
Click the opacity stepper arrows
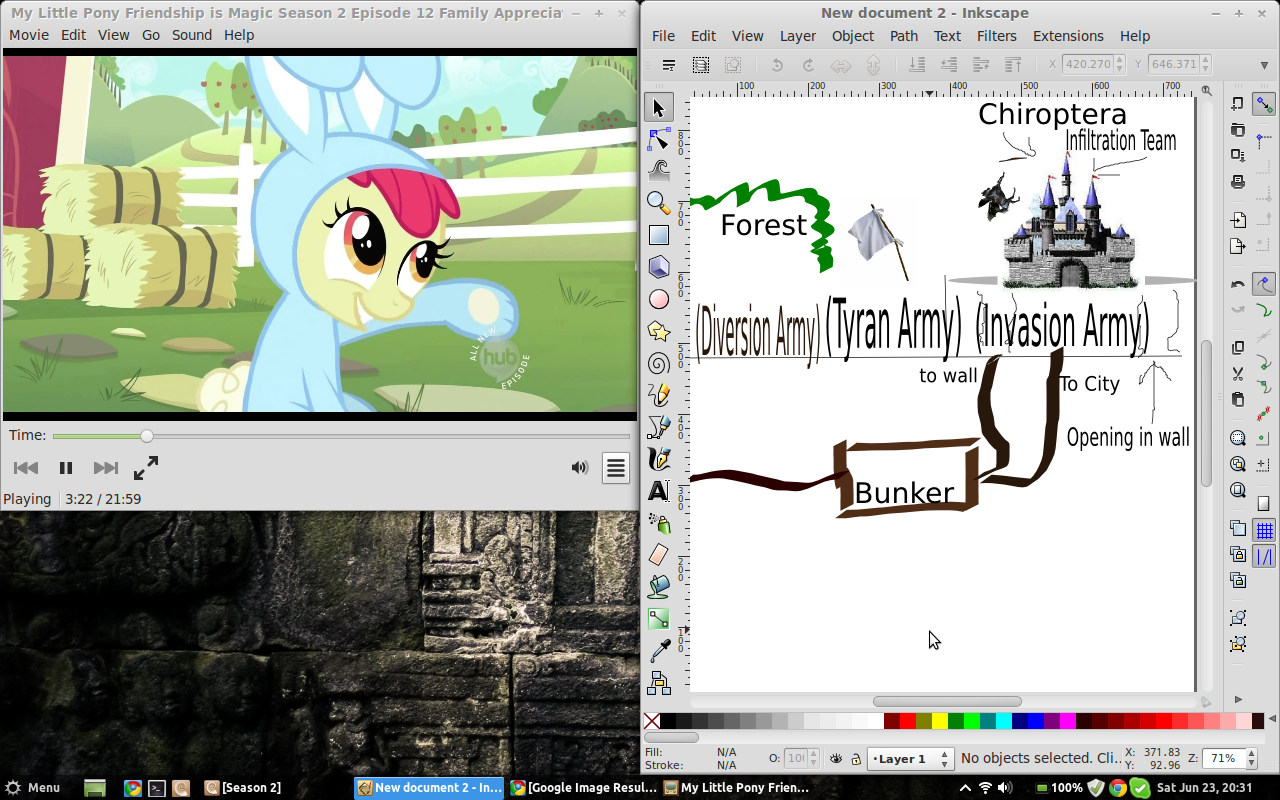[x=814, y=759]
